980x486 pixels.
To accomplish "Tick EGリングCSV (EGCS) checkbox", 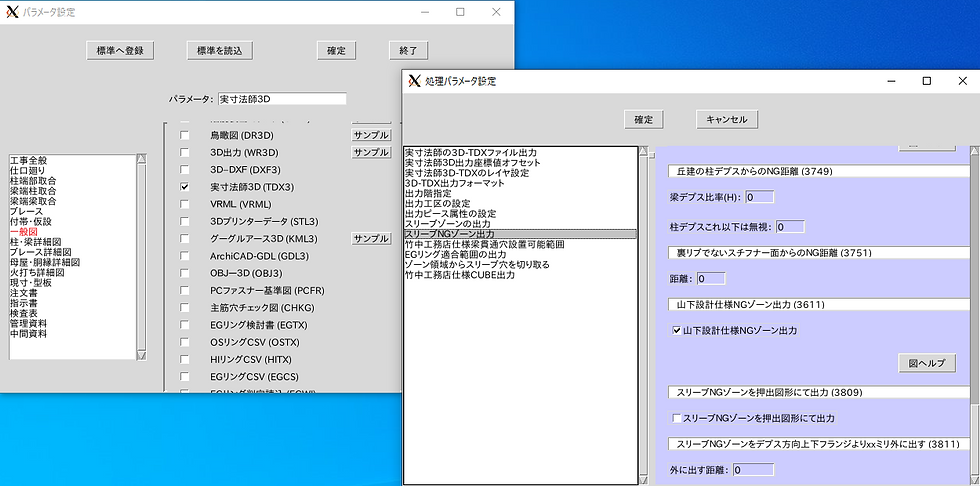I will pyautogui.click(x=184, y=377).
